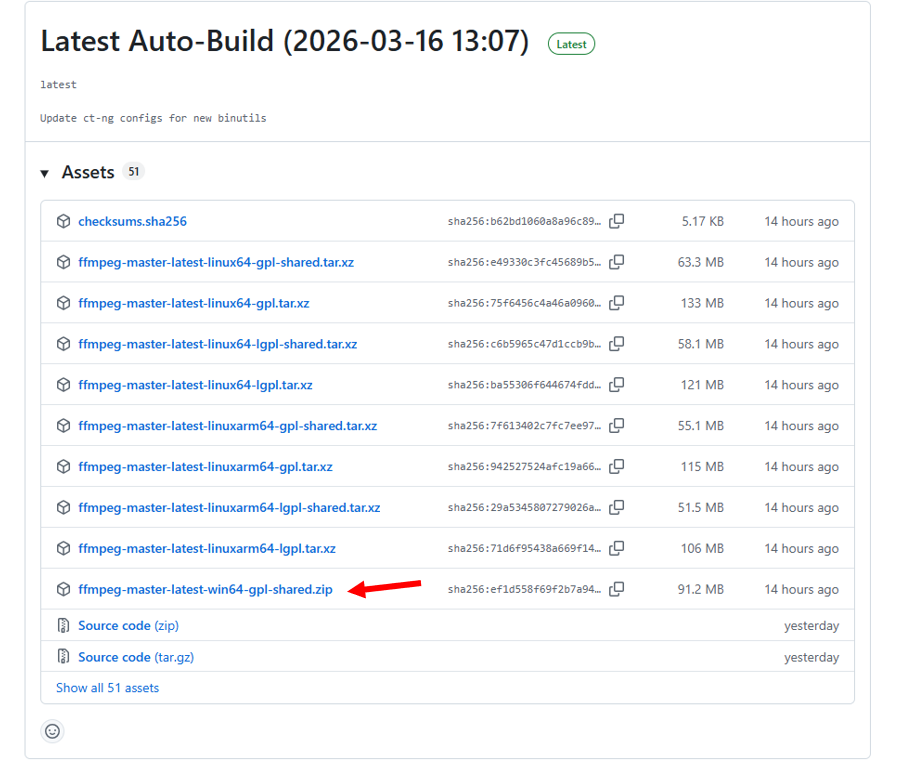Viewport: 916px width, 766px height.
Task: Click package icon beside linuxarm64-gpl.tar.xz
Action: pyautogui.click(x=63, y=467)
